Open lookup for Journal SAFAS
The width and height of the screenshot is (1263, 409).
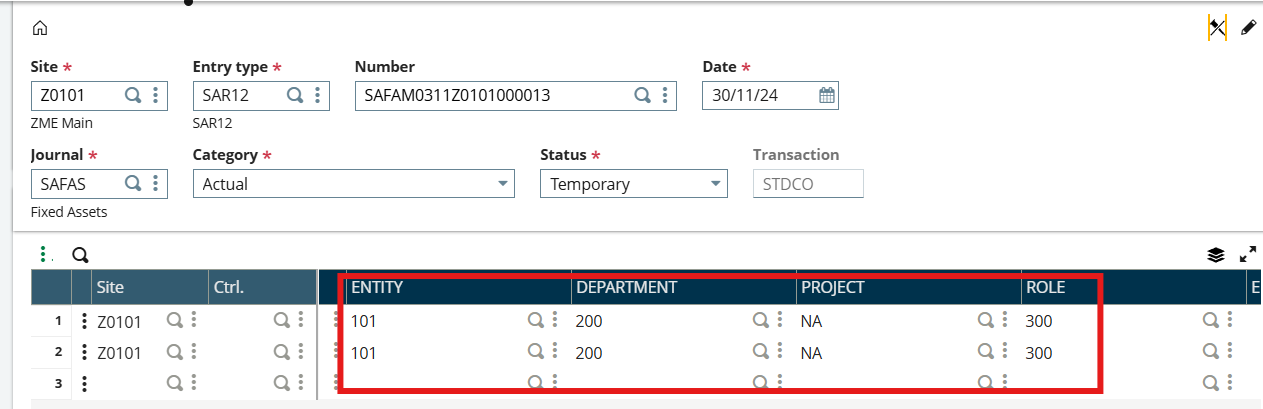132,184
